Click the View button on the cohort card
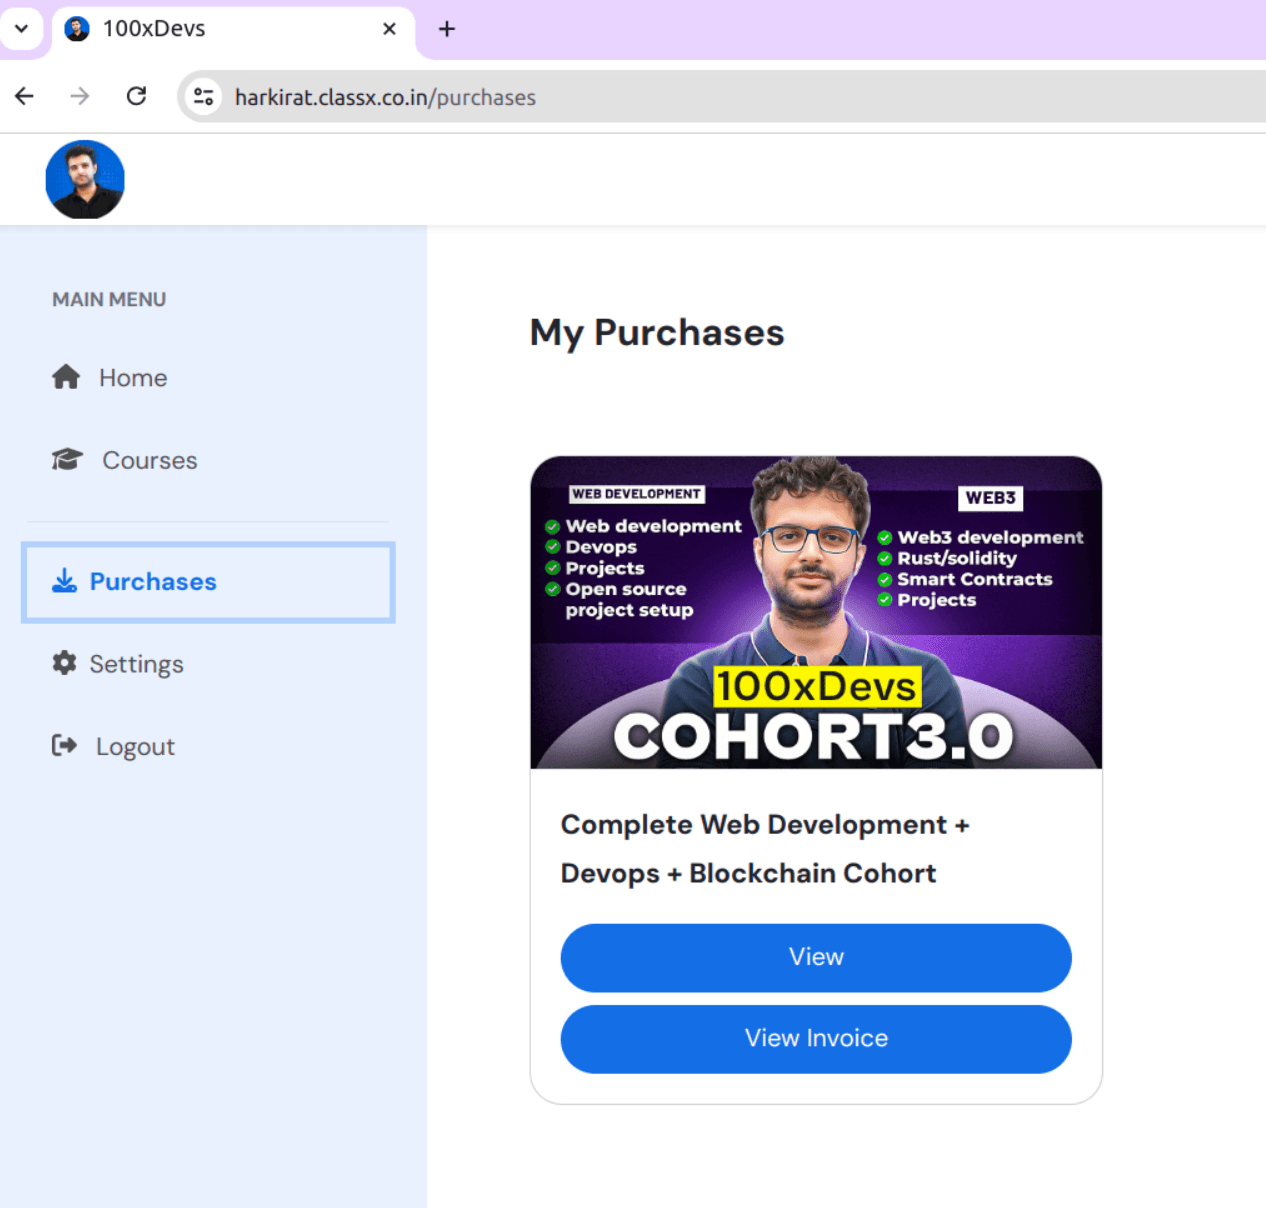Screen dimensions: 1266x1208 (x=815, y=957)
